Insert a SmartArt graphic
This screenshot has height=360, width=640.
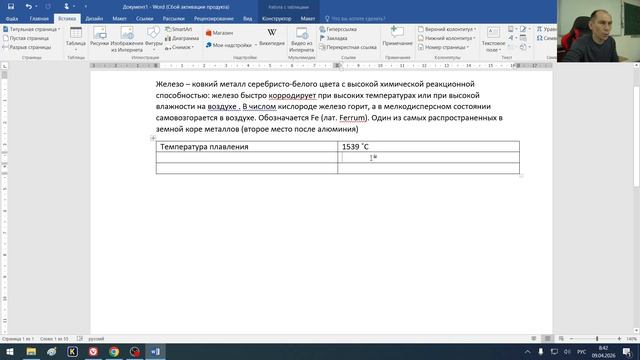[178, 29]
